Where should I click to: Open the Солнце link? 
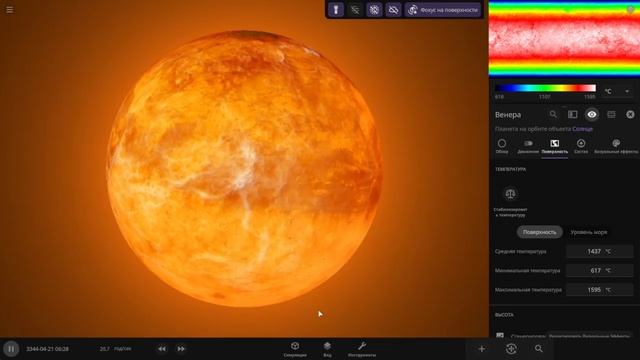point(582,129)
